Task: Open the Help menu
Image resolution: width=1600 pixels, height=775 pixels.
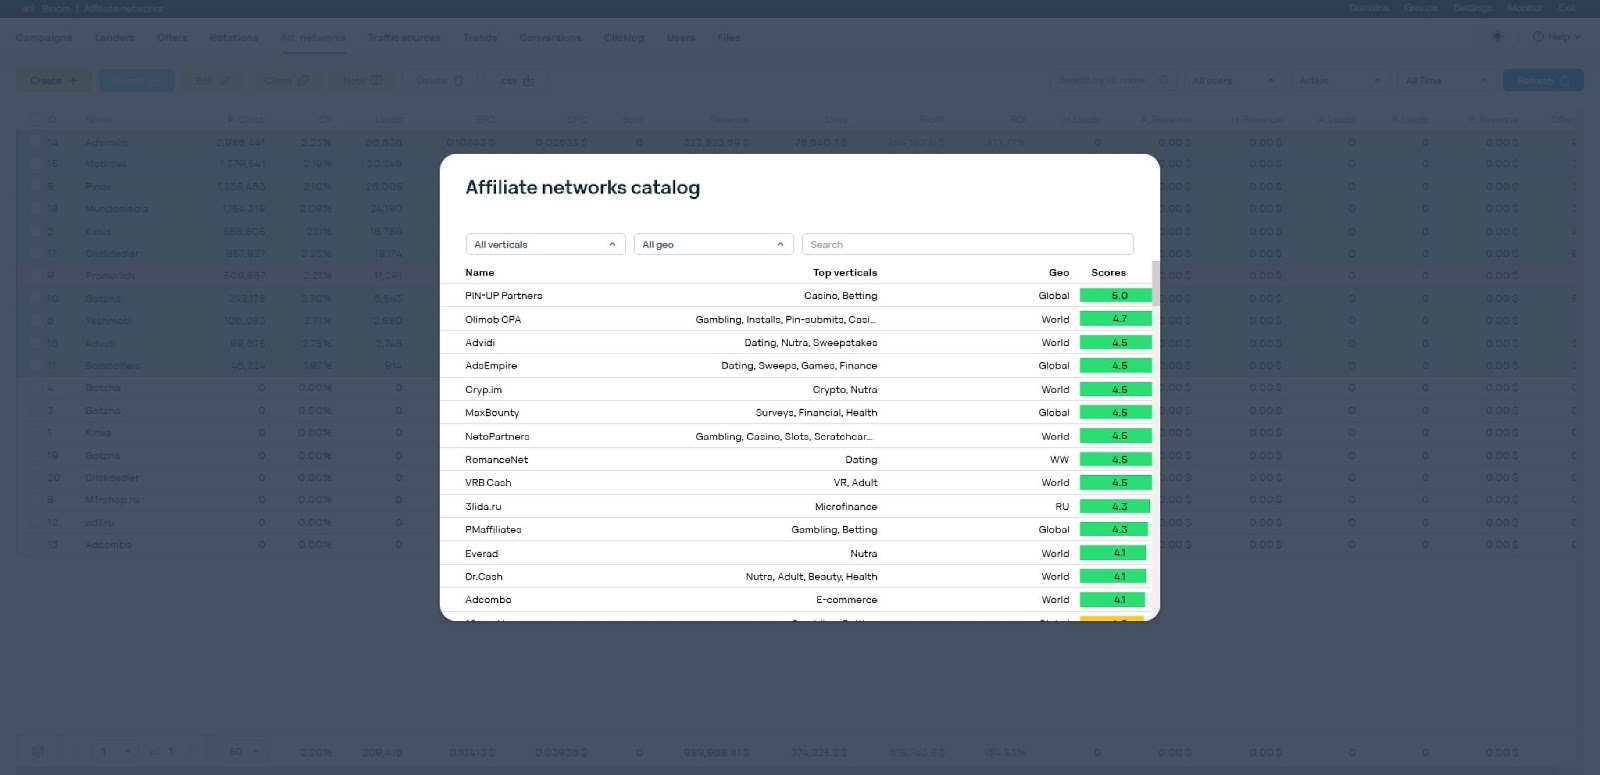Action: point(1556,37)
